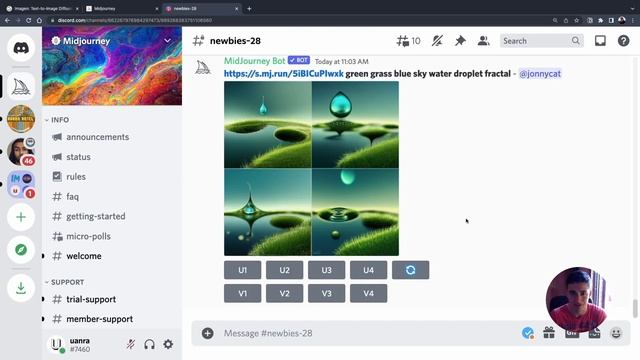
Task: Switch to the Midjourney browser tab
Action: coord(122,9)
